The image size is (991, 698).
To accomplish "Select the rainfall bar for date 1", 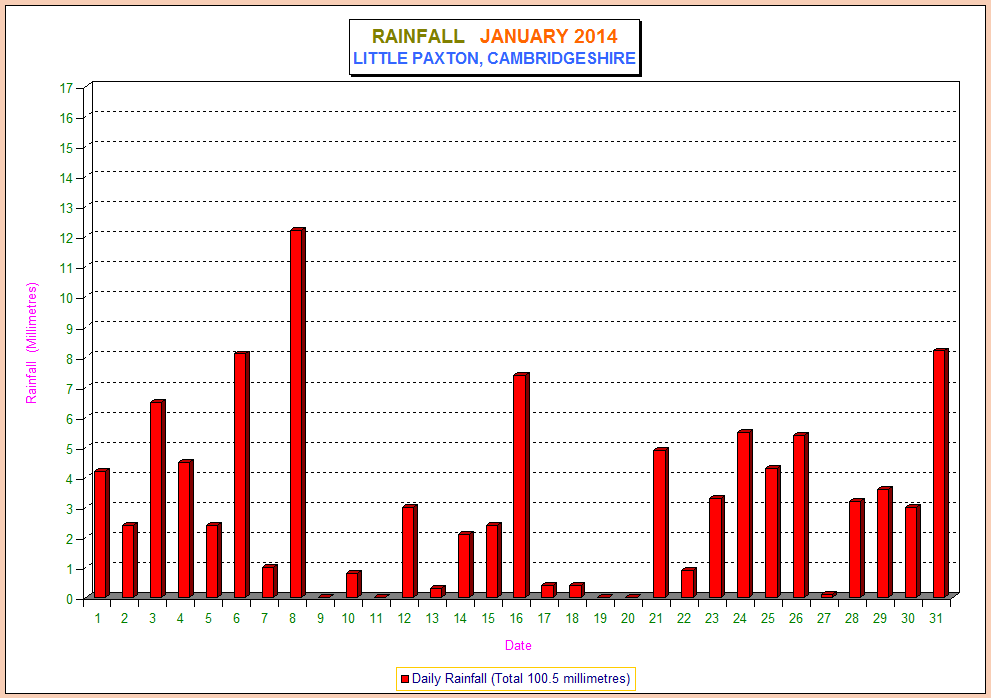I will [x=102, y=534].
